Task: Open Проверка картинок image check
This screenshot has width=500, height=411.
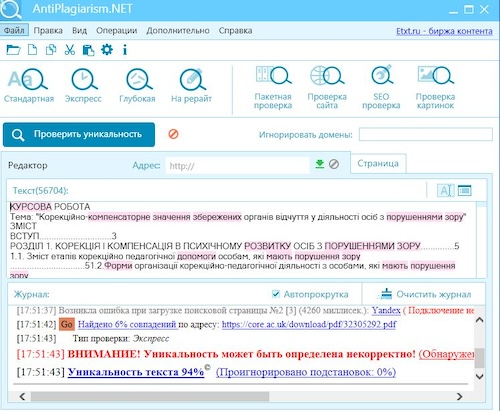Action: [435, 87]
